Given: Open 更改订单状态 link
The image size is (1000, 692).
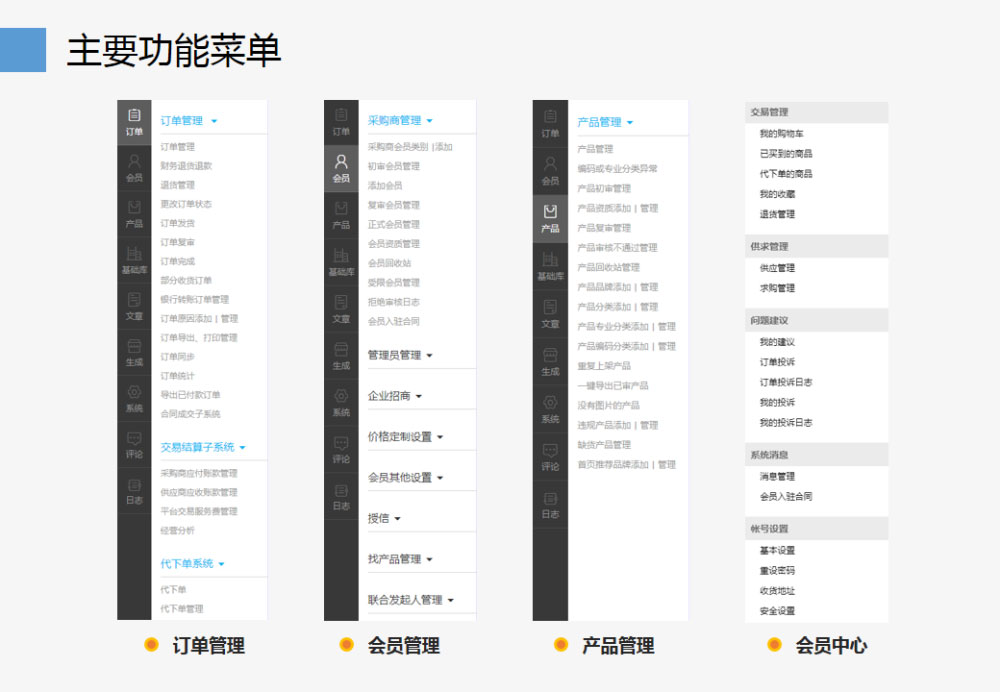Looking at the screenshot, I should 186,204.
